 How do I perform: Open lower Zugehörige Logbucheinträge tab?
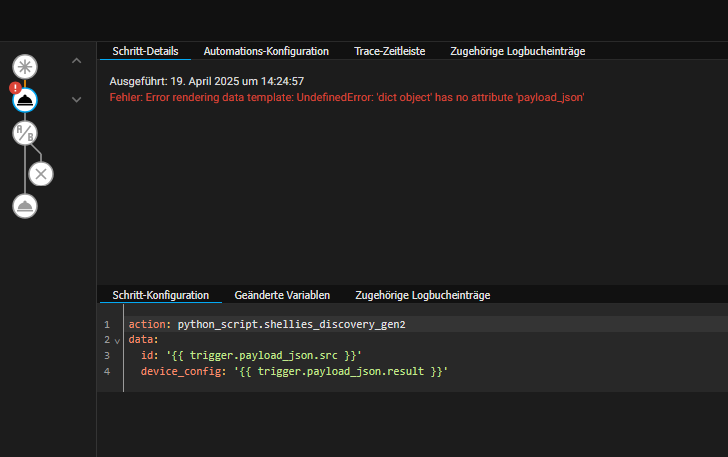[422, 296]
